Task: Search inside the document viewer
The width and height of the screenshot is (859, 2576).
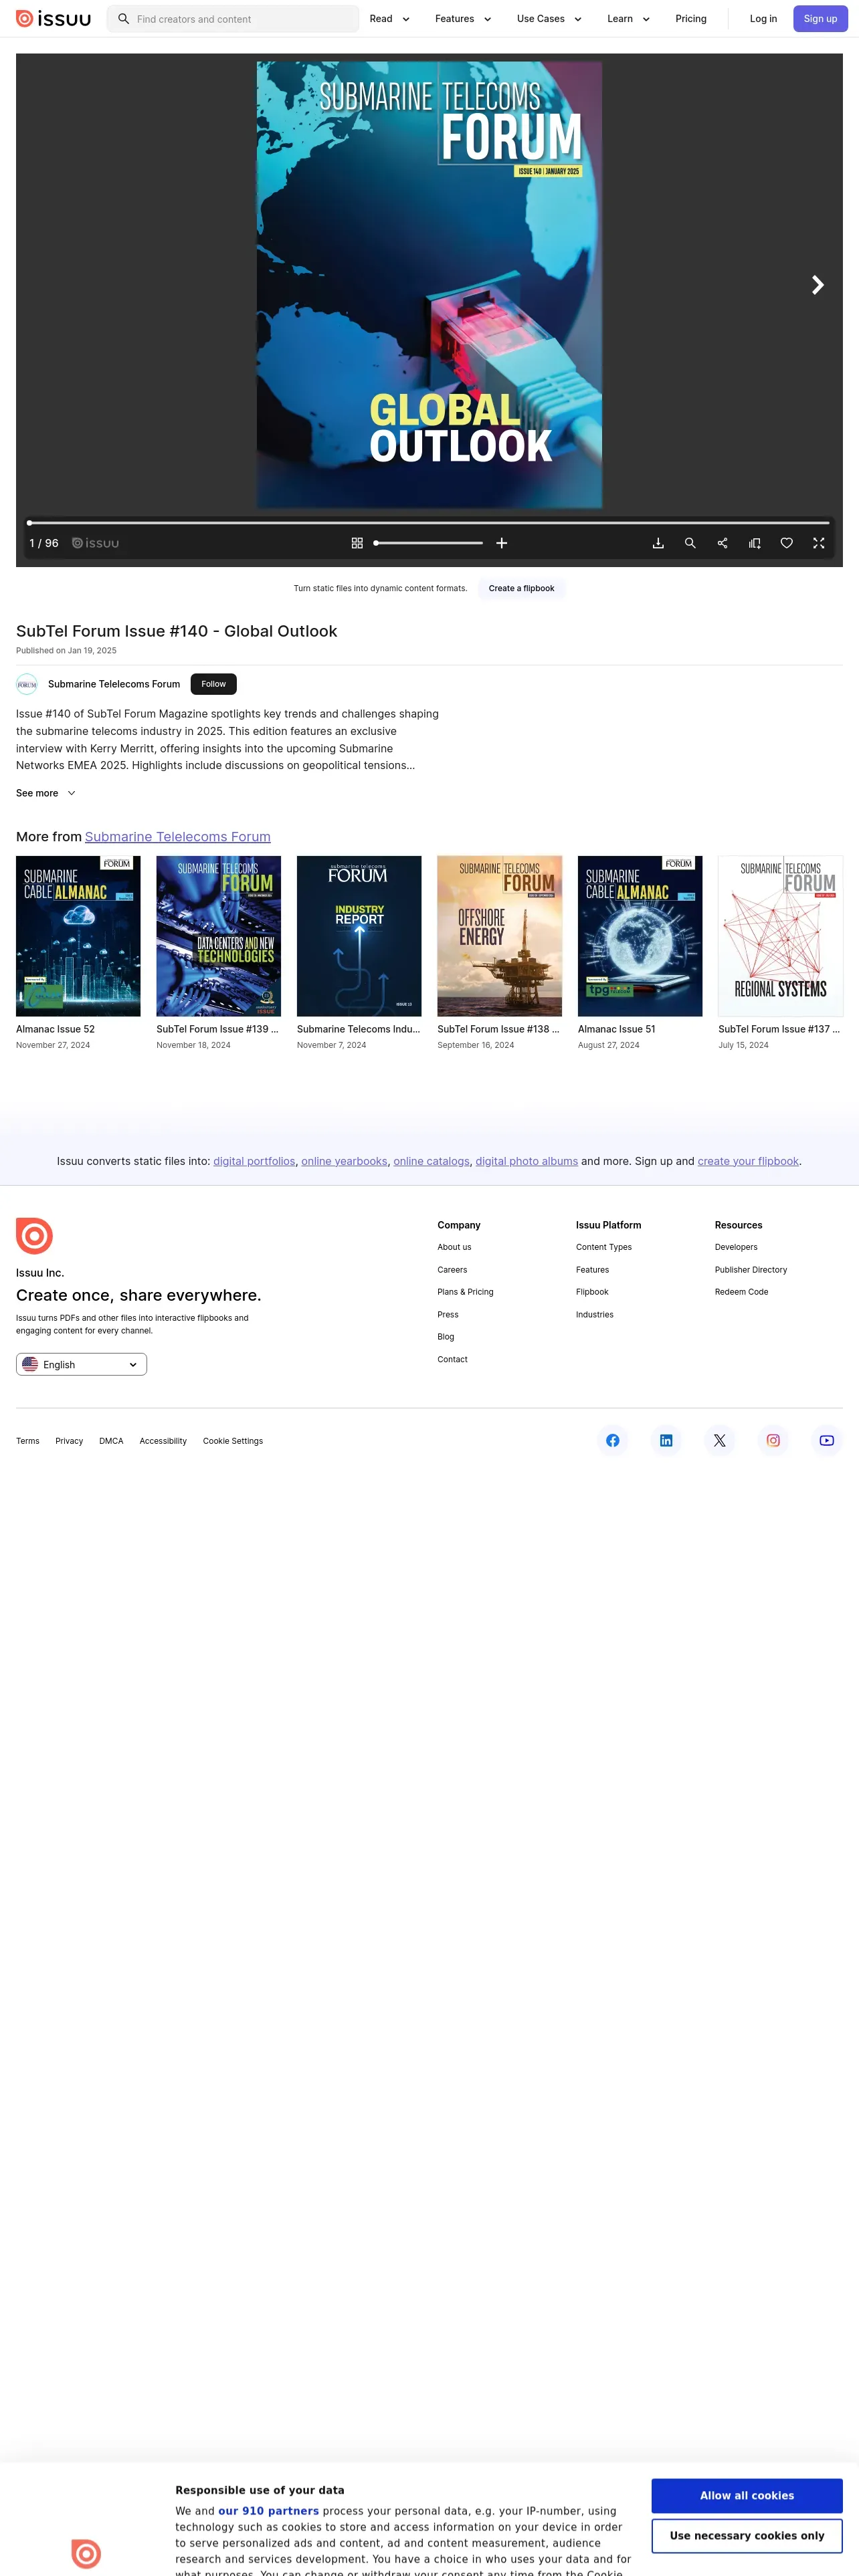Action: 690,543
